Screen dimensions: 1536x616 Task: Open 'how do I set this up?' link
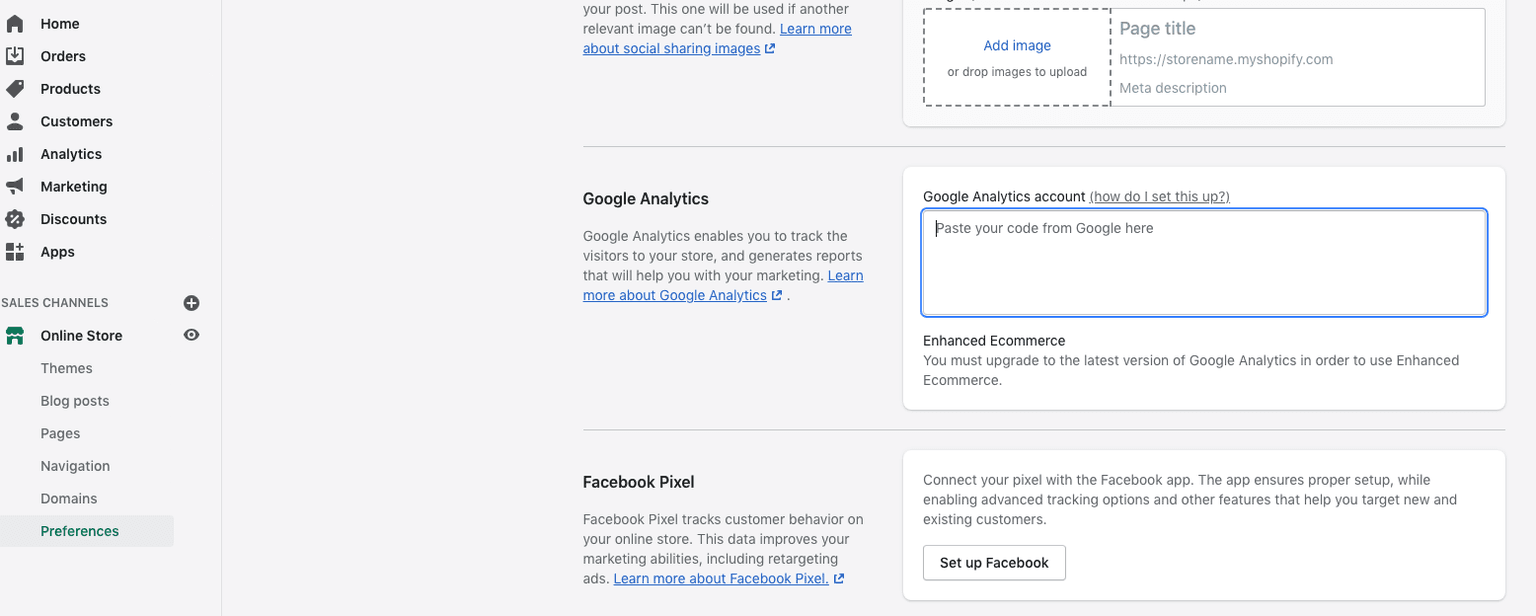tap(1159, 197)
